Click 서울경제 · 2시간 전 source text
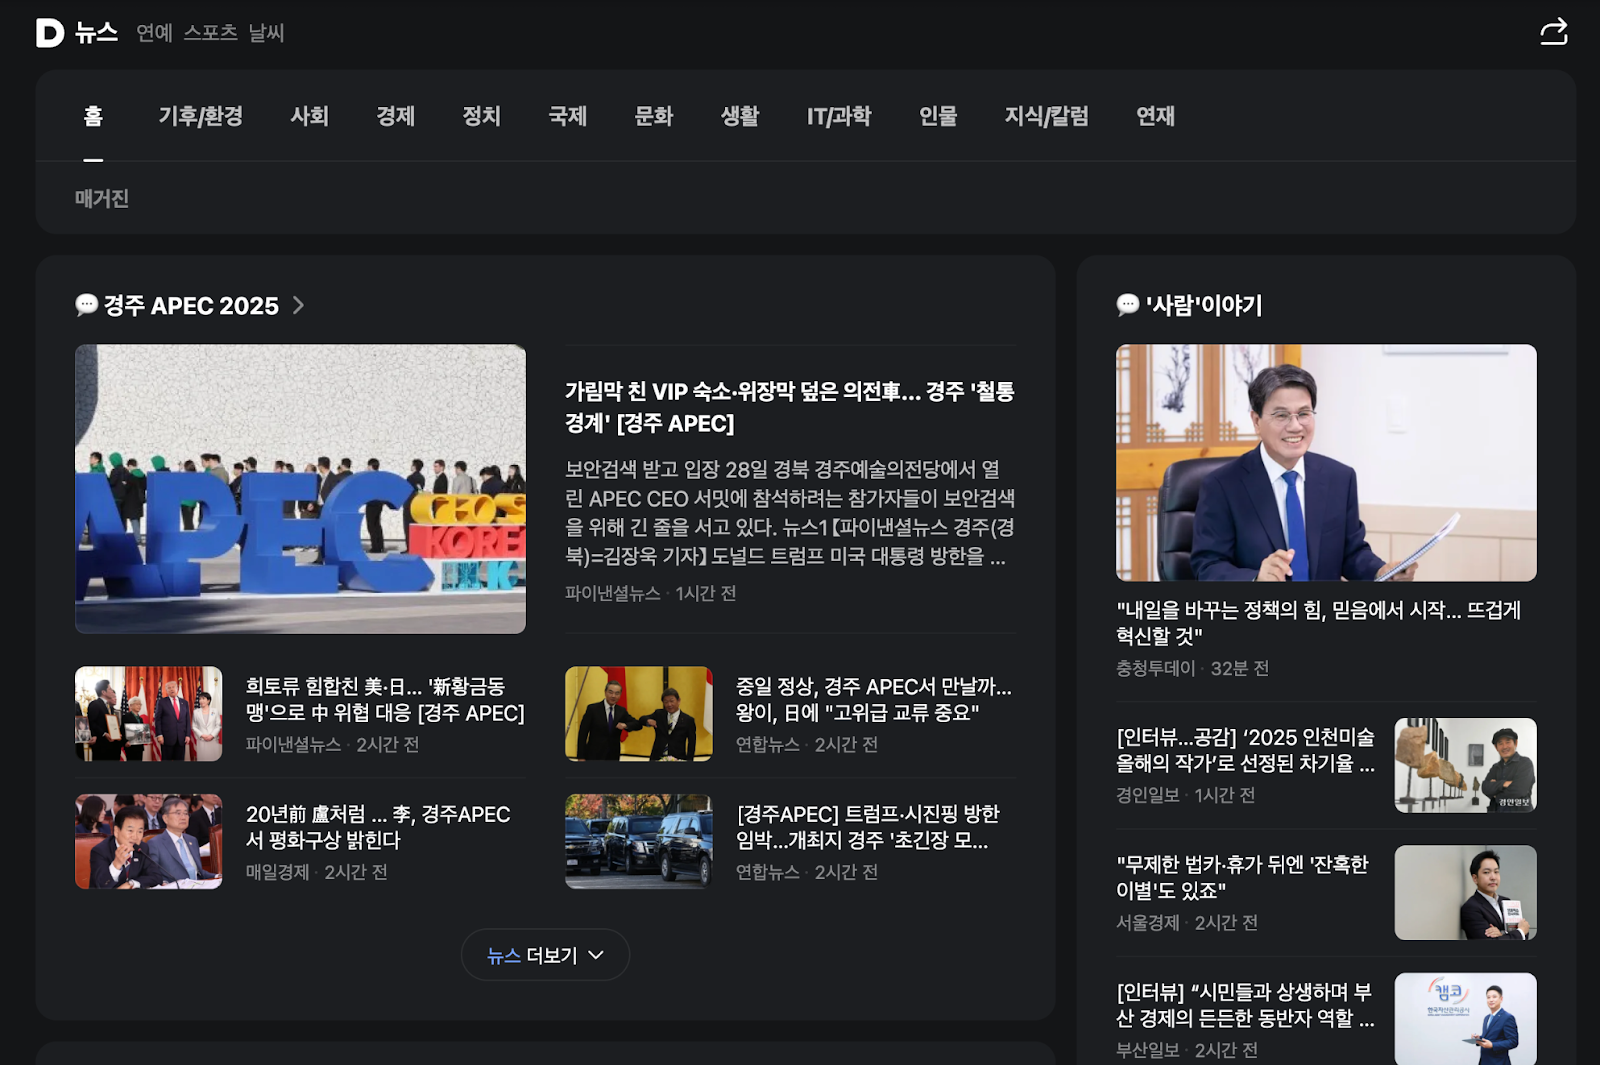 1187,923
